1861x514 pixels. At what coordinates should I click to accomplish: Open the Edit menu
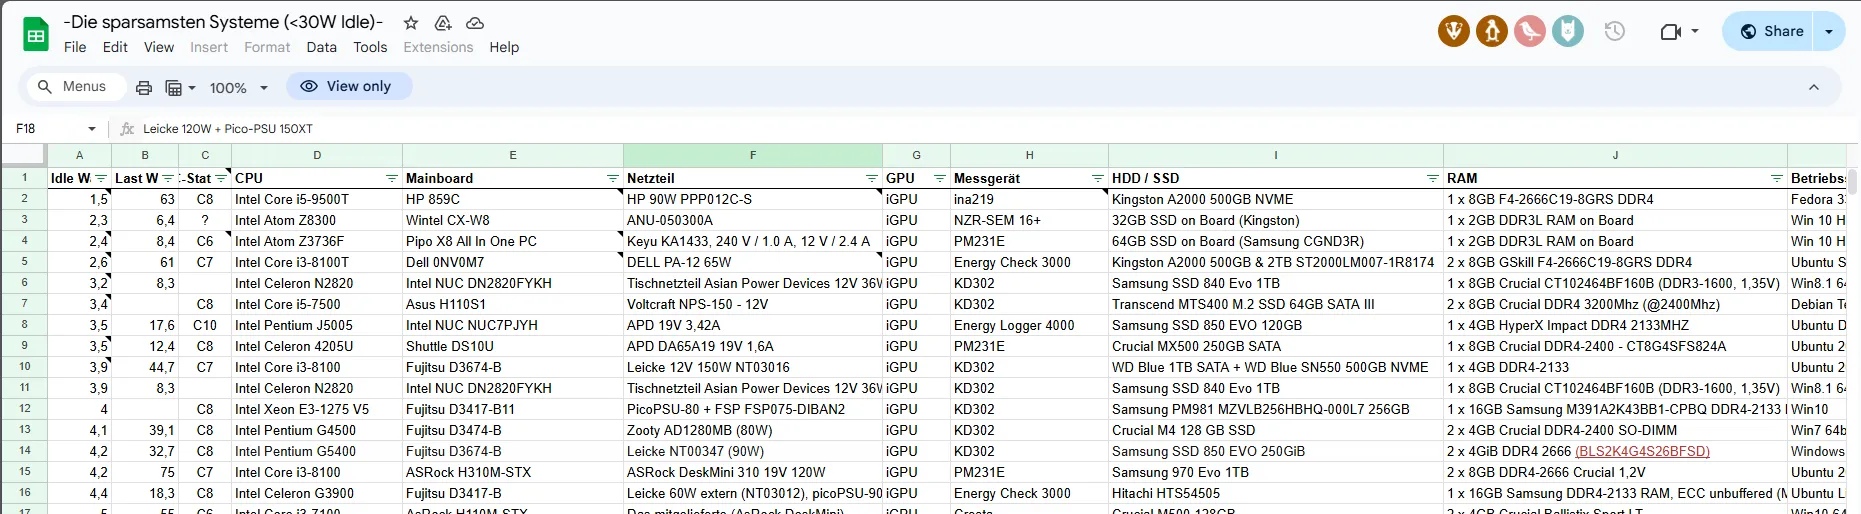[x=115, y=47]
